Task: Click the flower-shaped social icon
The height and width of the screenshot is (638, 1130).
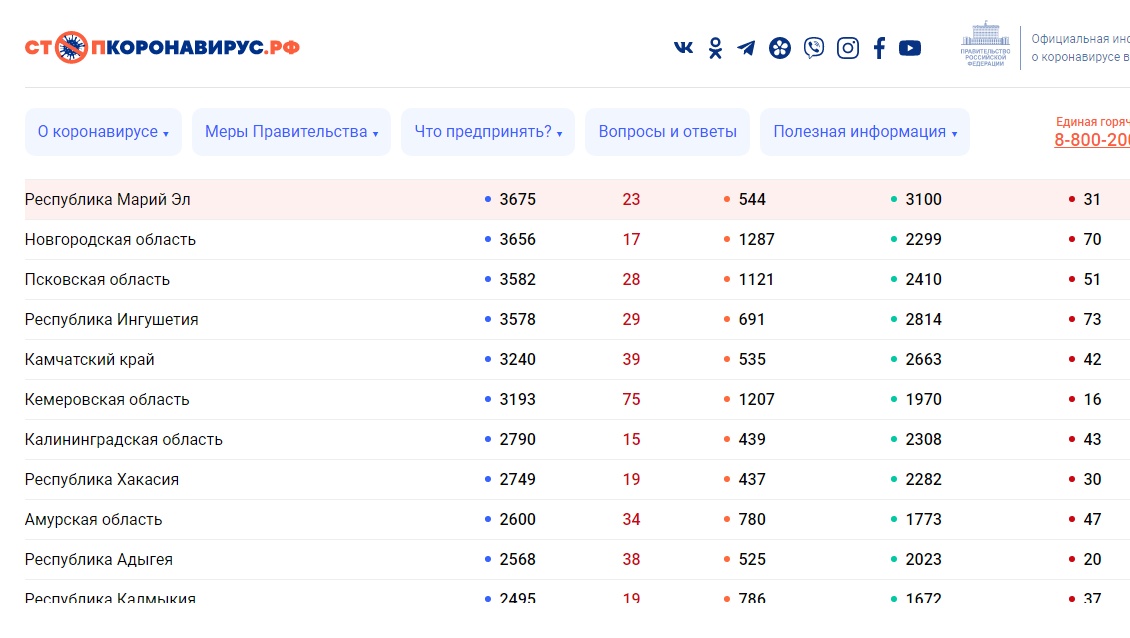Action: coord(780,48)
